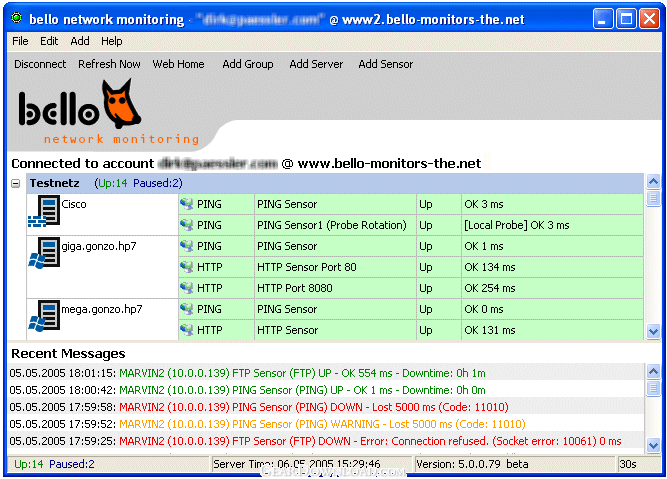Open the Edit menu
Image resolution: width=667 pixels, height=479 pixels.
coord(49,41)
